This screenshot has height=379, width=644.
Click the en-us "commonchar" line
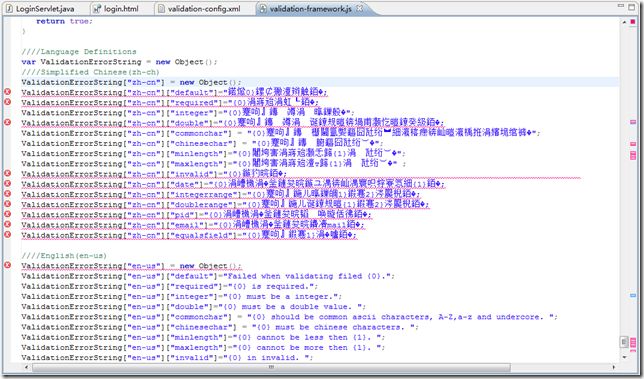tap(290, 317)
